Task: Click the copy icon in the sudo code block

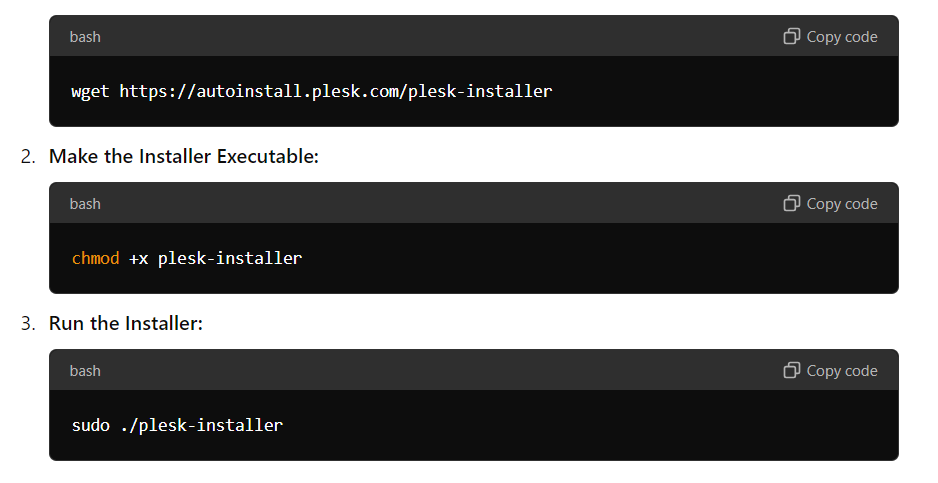Action: (x=791, y=370)
